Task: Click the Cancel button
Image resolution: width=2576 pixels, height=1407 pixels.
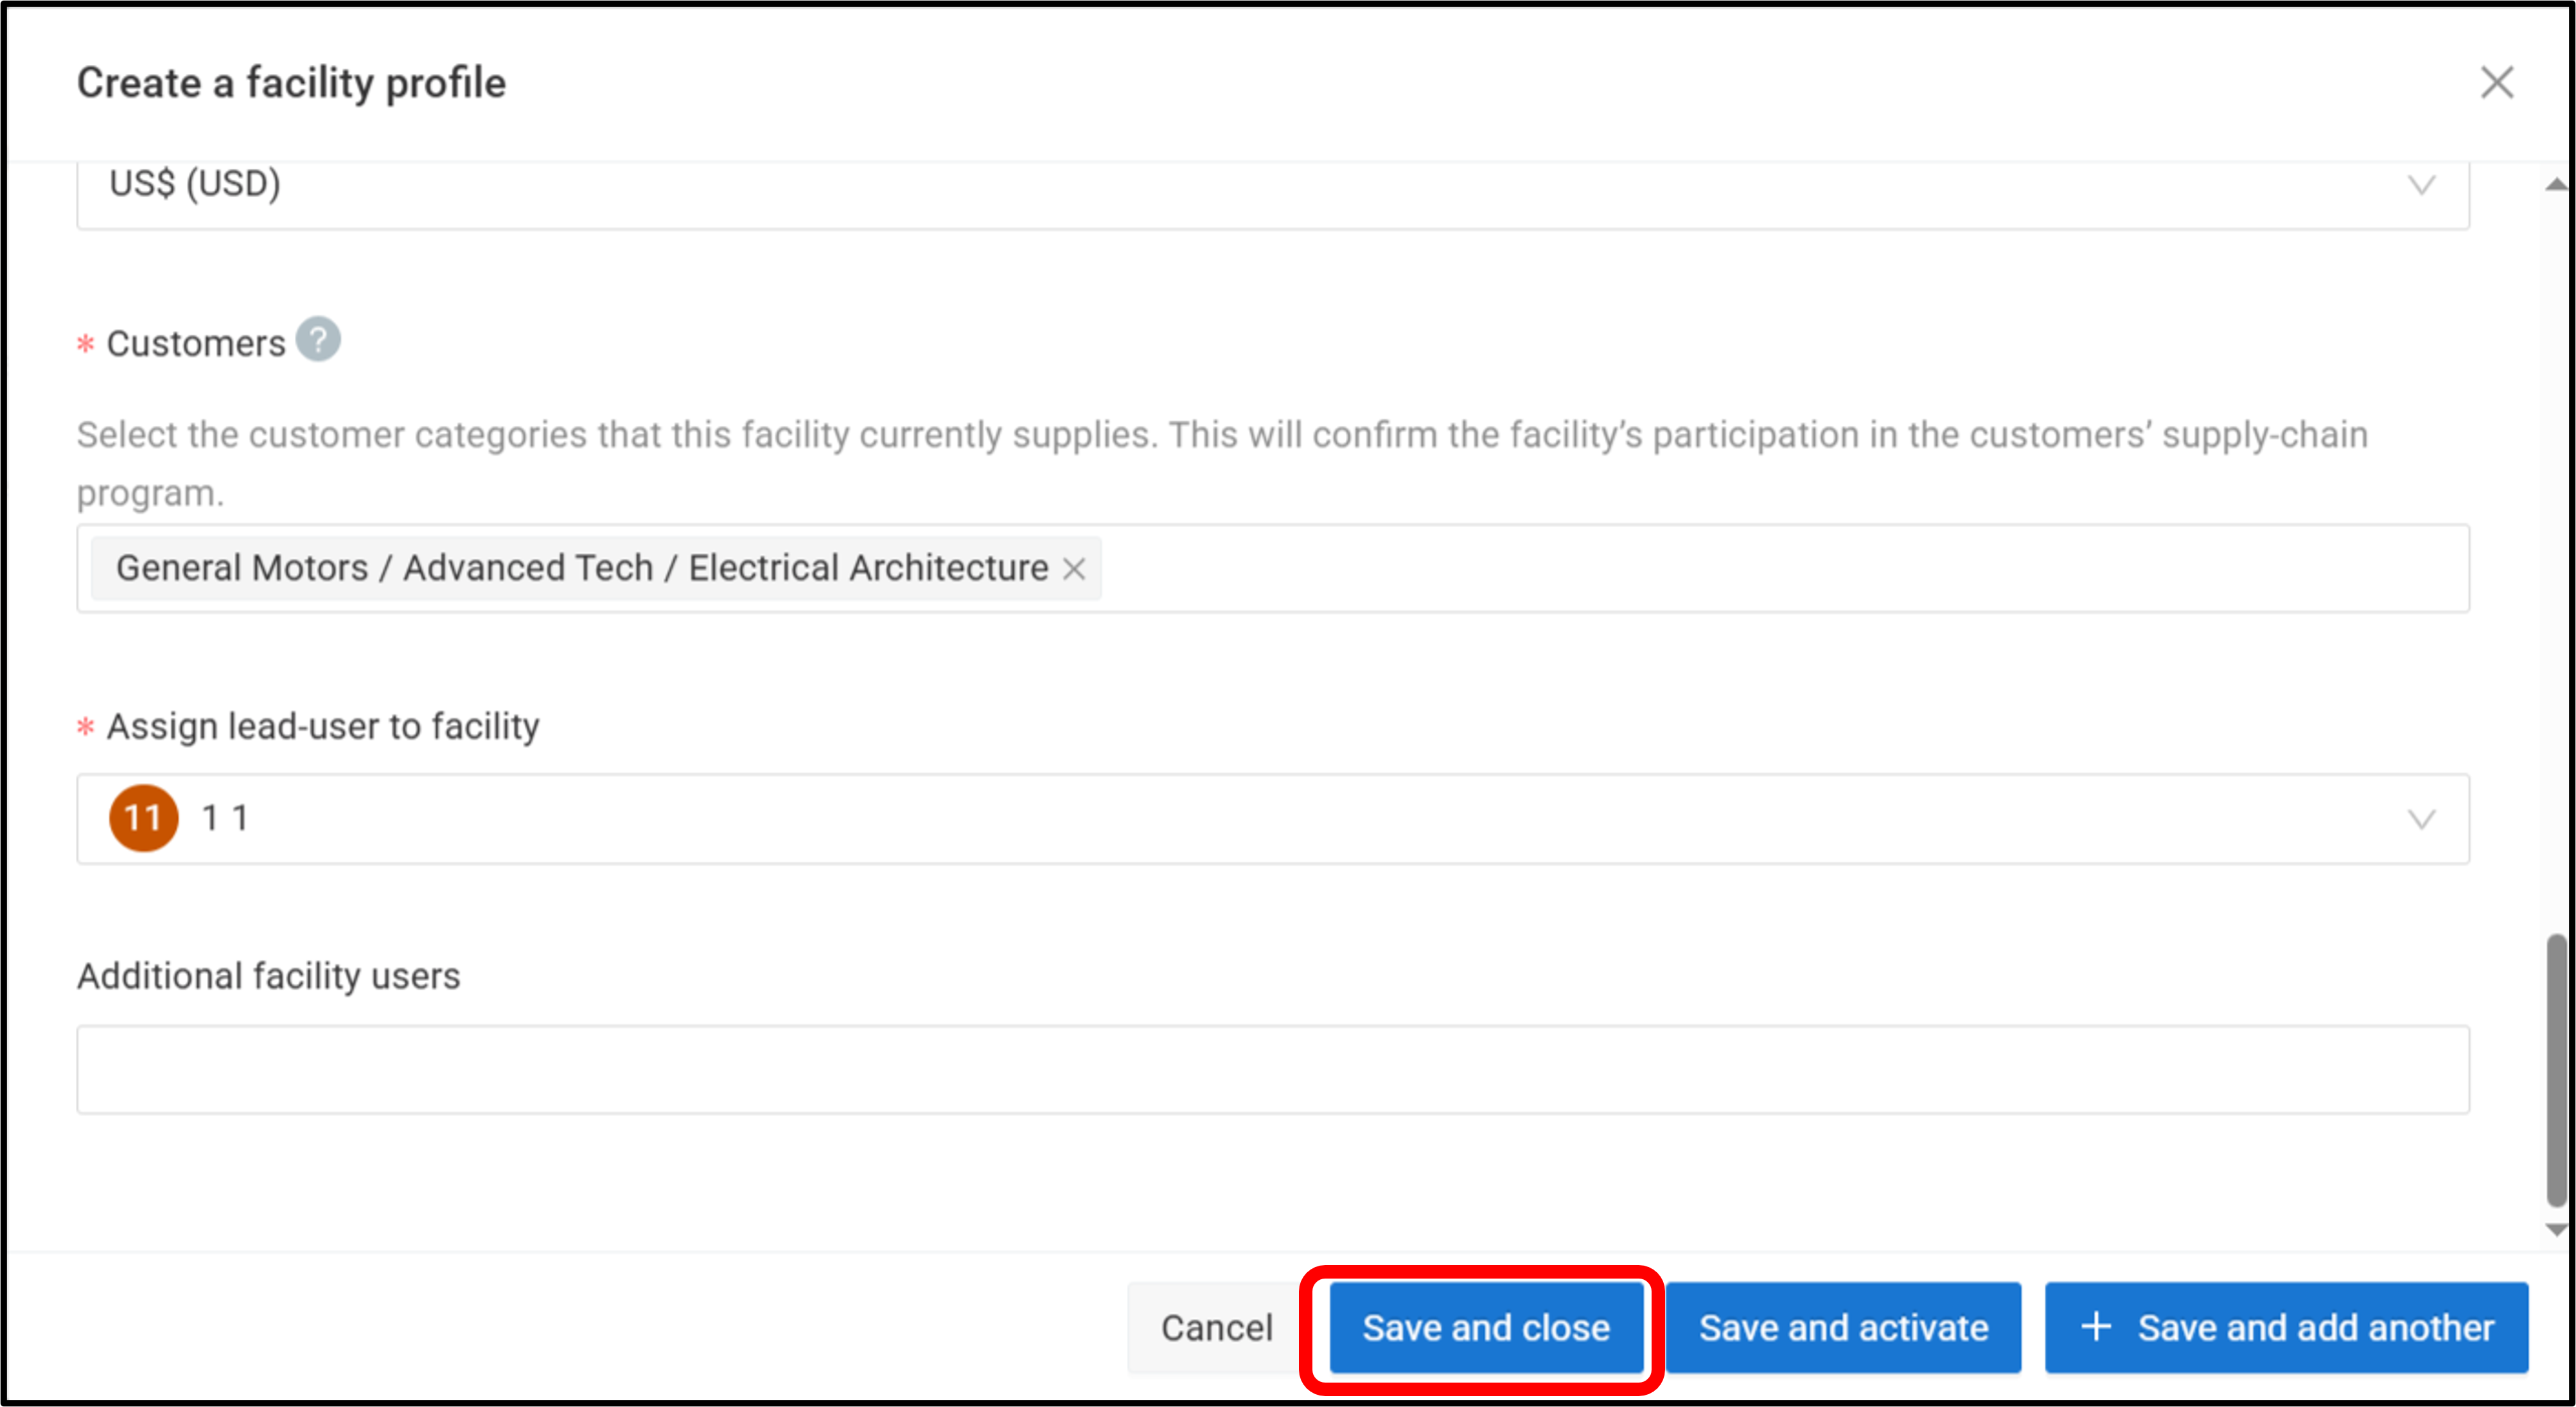Action: (x=1216, y=1327)
